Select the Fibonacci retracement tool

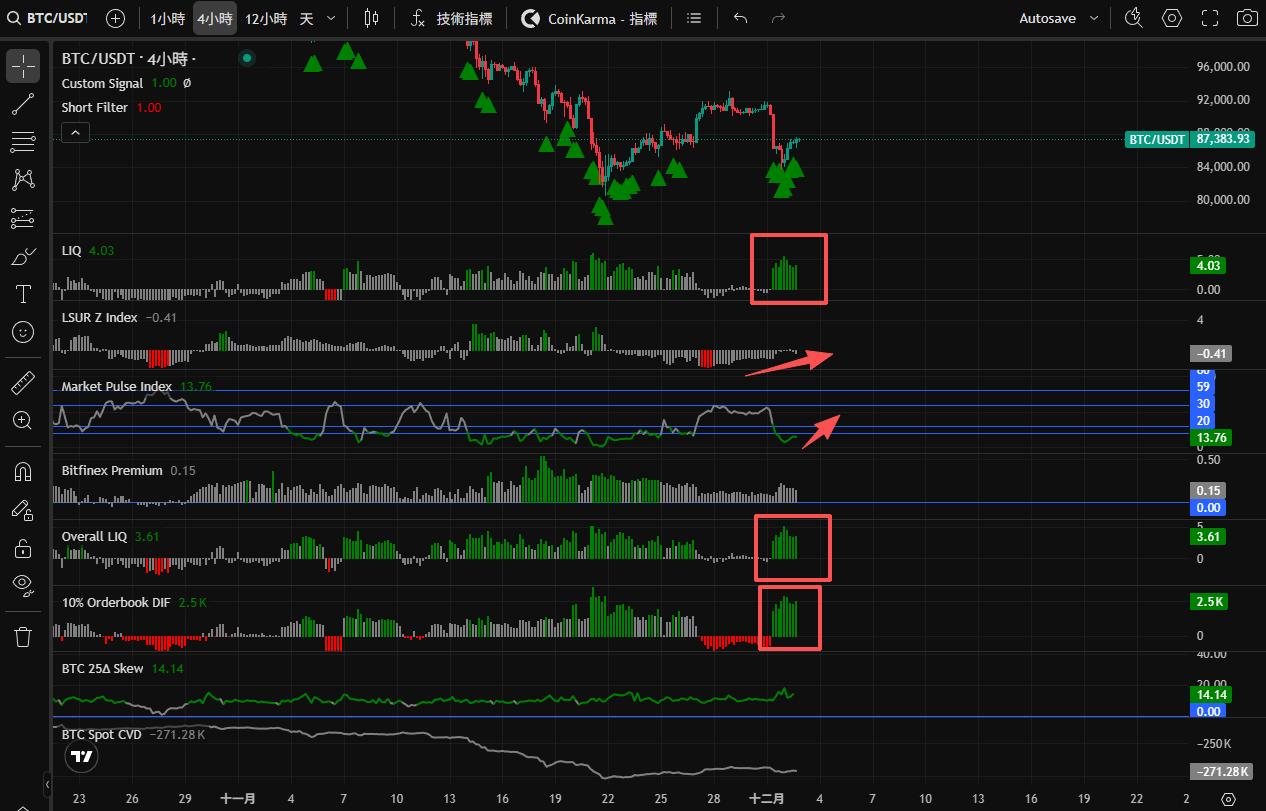(22, 142)
